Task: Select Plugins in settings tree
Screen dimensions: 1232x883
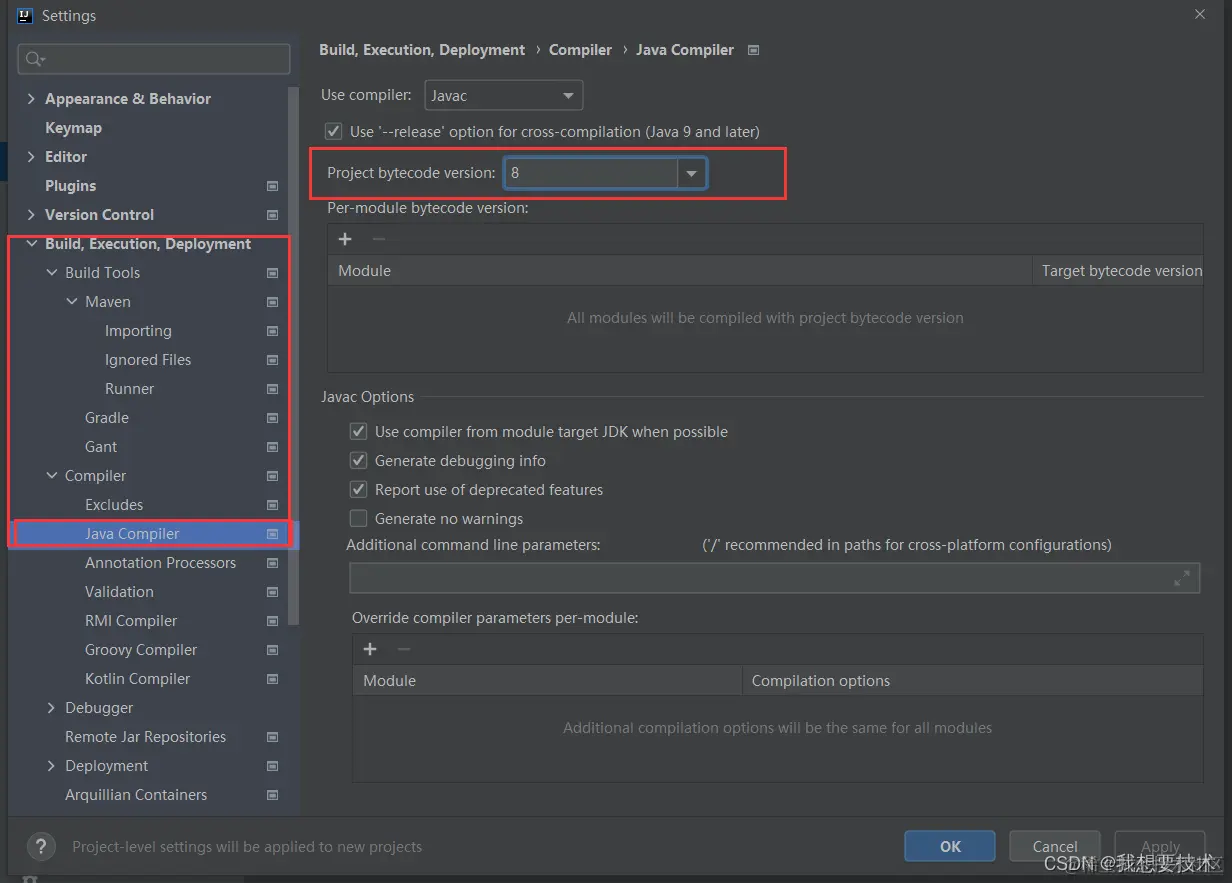Action: coord(70,186)
